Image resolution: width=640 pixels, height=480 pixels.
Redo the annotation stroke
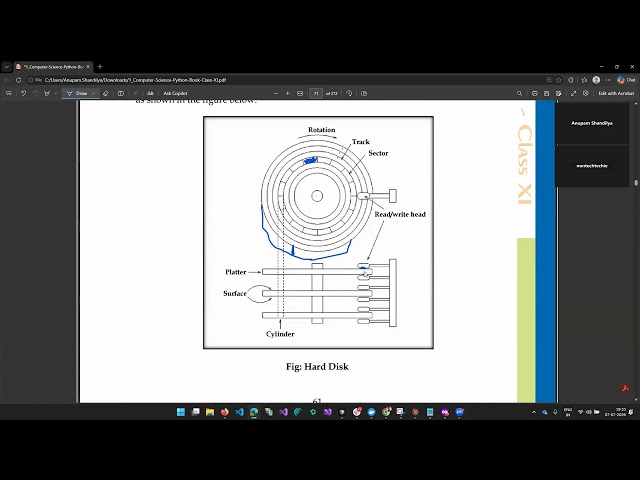pyautogui.click(x=35, y=93)
